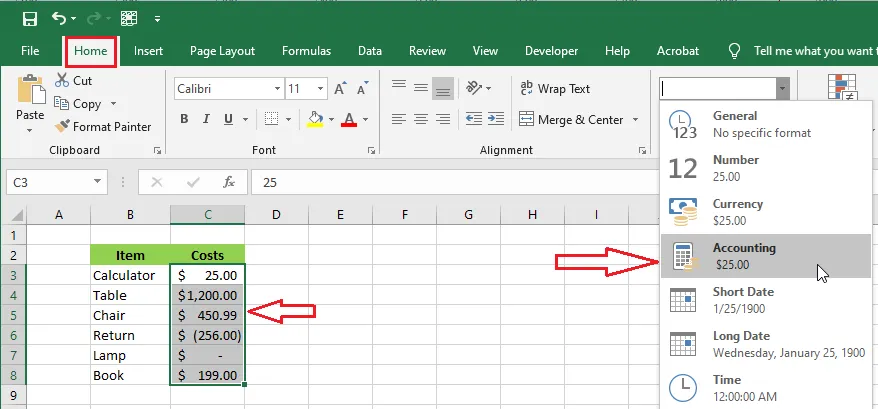Screen dimensions: 878x409
Task: Open Alignment group dialog launcher
Action: click(x=642, y=150)
